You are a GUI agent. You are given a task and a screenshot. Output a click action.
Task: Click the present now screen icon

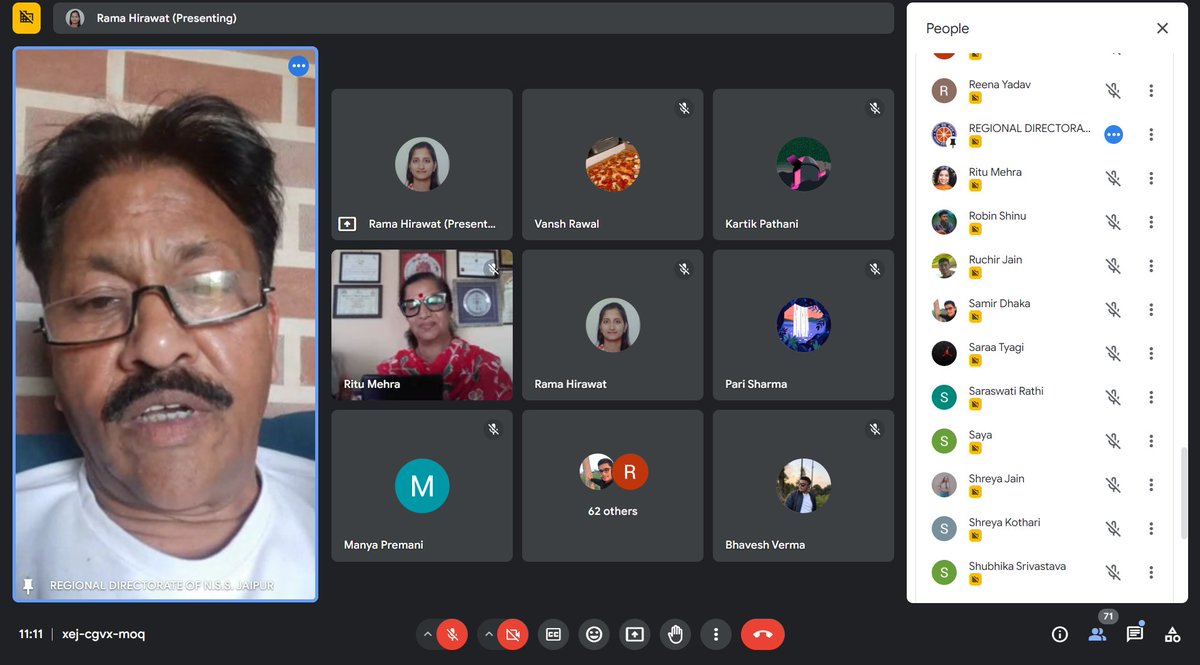pyautogui.click(x=635, y=634)
